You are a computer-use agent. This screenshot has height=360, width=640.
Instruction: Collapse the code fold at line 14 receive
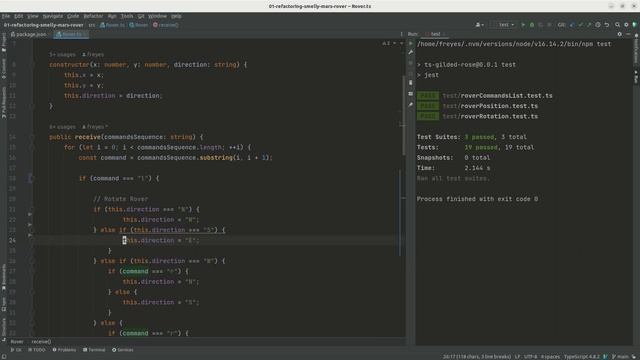click(x=32, y=137)
